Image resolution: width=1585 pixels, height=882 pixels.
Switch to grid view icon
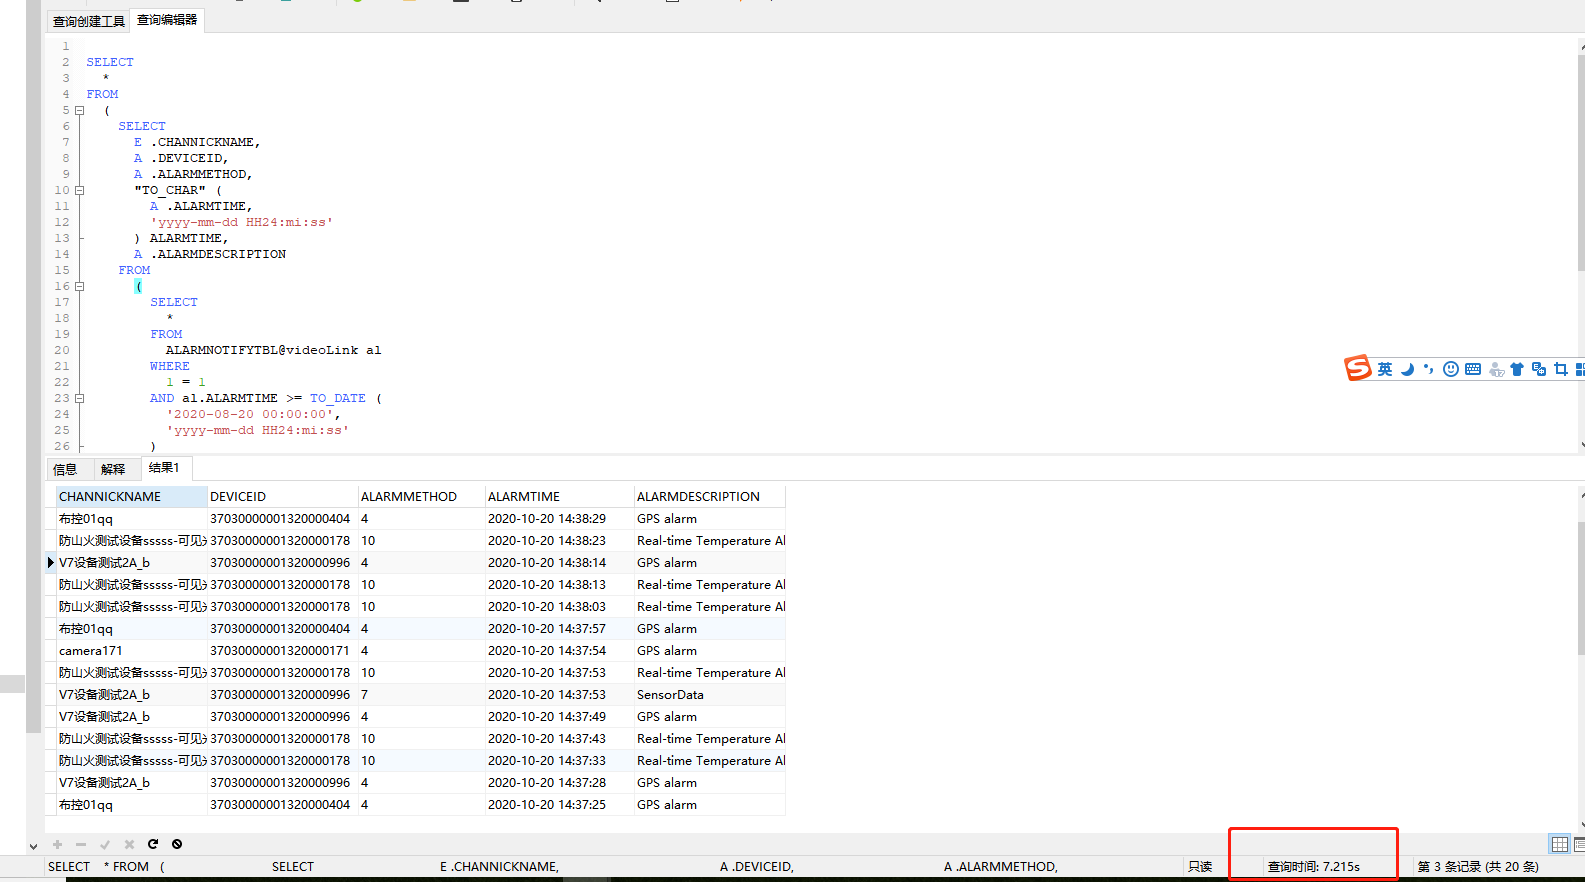tap(1560, 844)
